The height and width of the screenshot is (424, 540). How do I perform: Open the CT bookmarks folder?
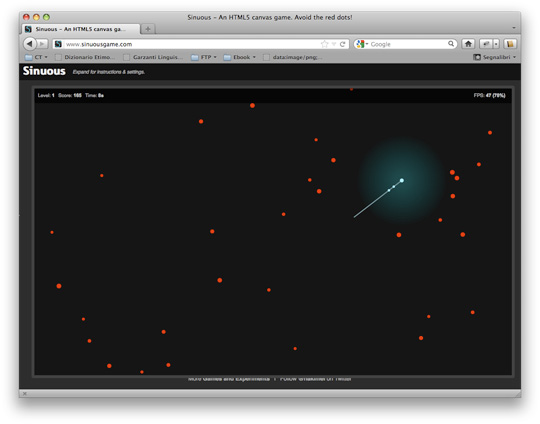click(37, 57)
